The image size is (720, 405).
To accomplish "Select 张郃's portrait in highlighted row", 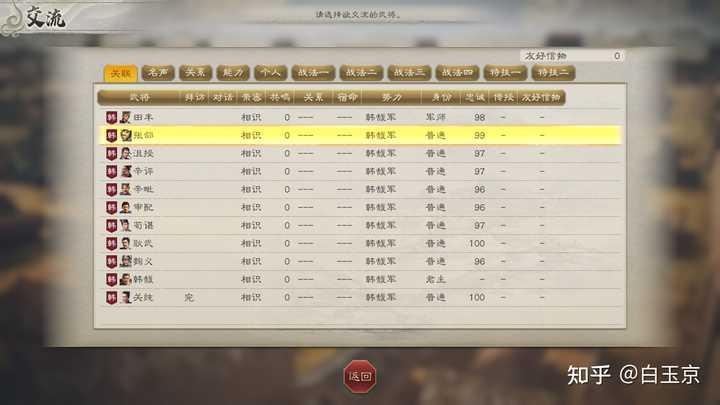I will point(125,135).
